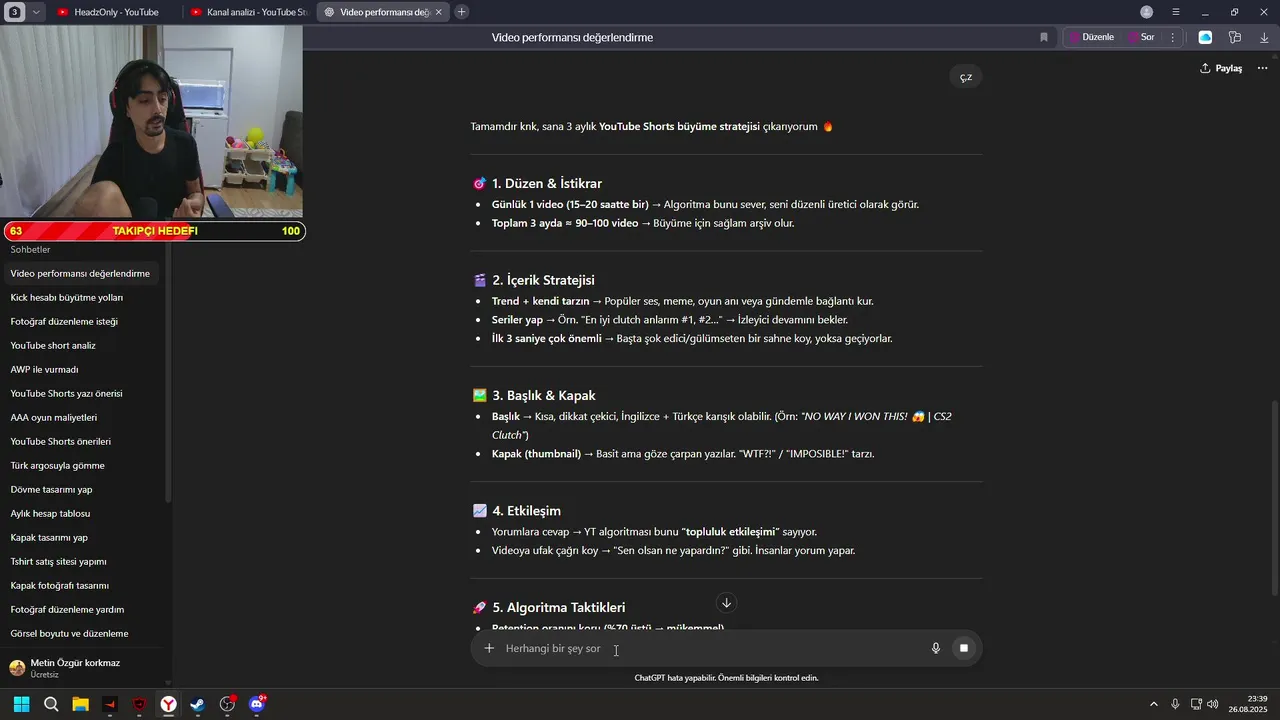Click the tray microphone icon
1280x720 pixels.
tap(1175, 704)
